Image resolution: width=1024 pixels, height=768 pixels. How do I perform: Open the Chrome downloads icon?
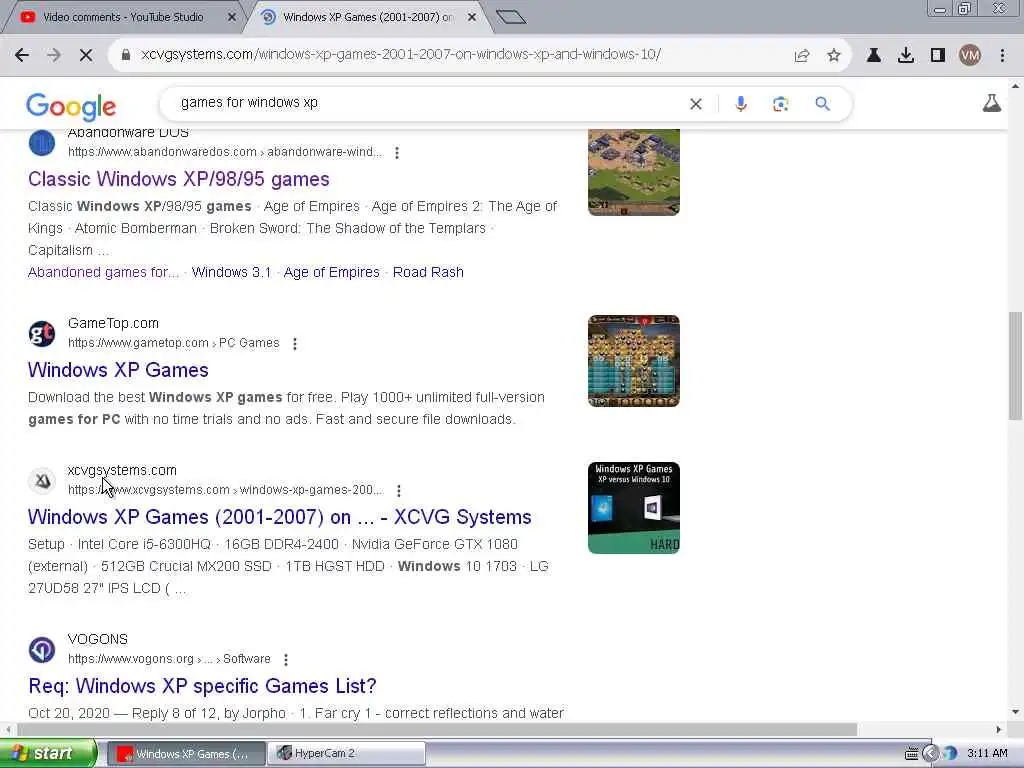(906, 56)
